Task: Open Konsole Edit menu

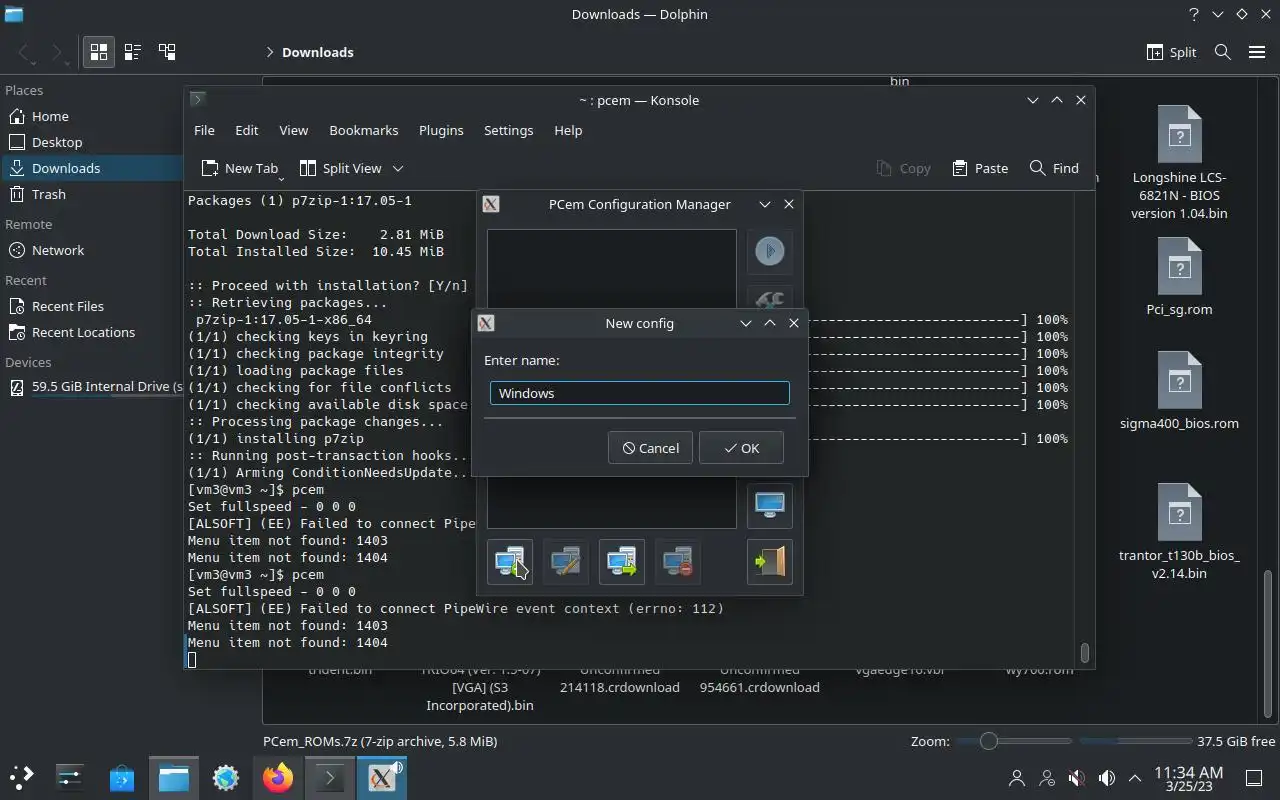Action: point(247,130)
